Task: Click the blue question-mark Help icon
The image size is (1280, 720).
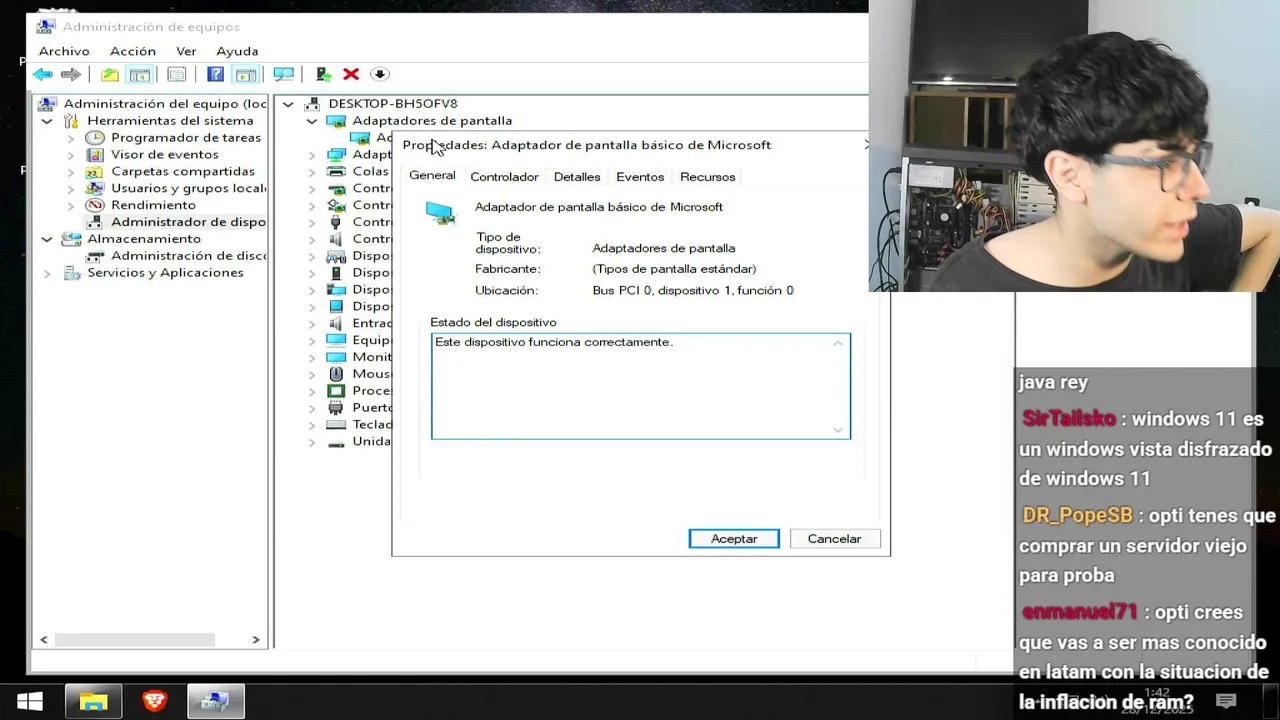Action: click(215, 74)
